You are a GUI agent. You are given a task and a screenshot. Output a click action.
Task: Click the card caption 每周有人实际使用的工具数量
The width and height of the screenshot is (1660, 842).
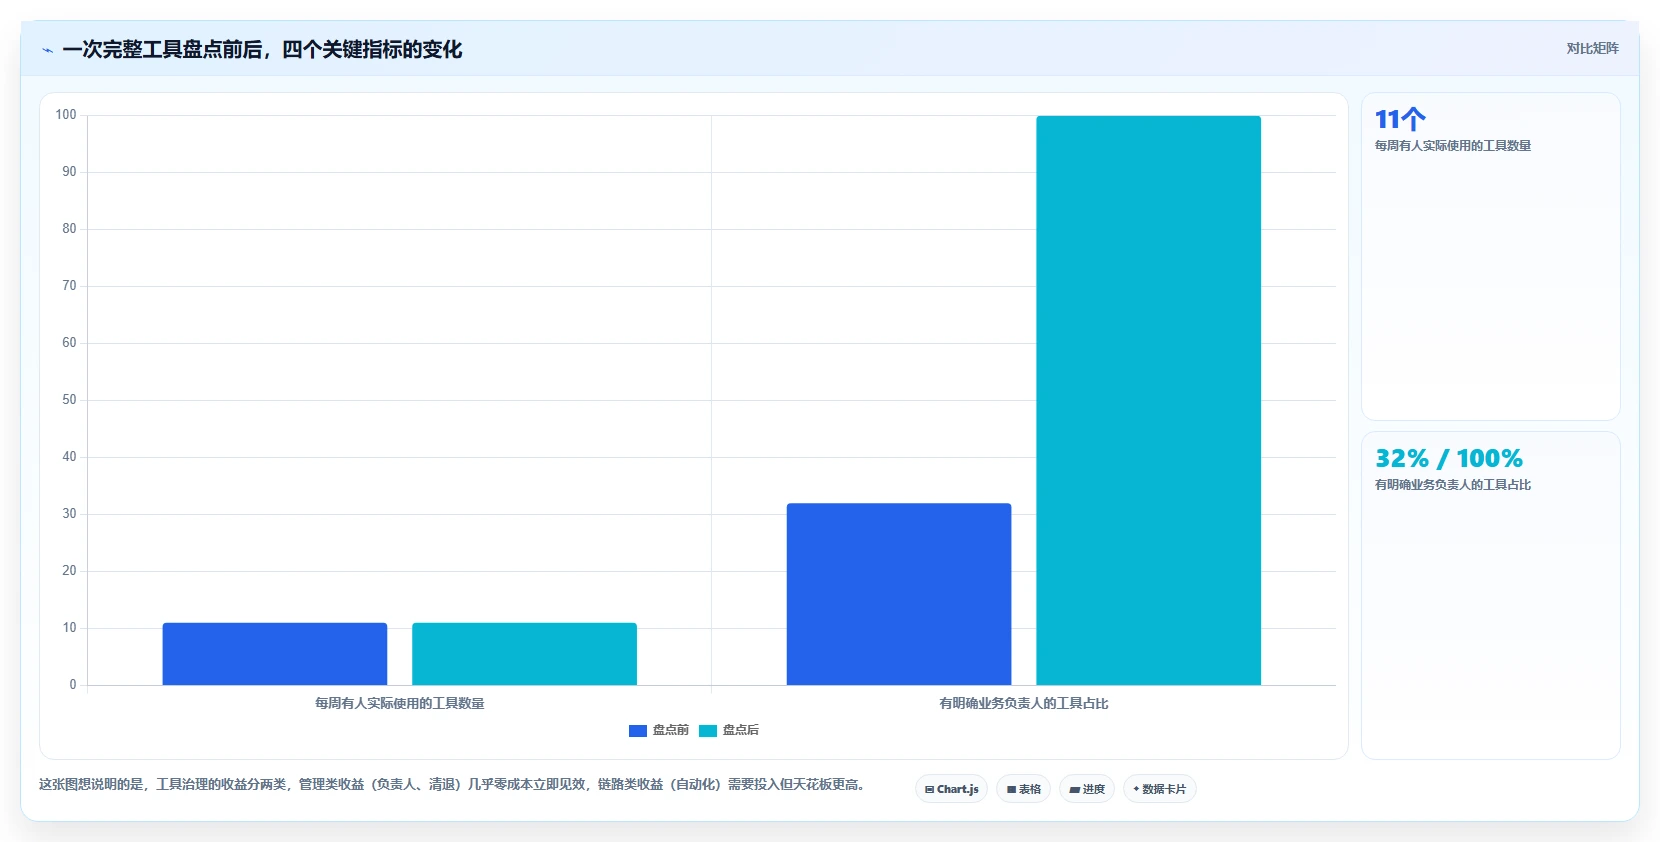coord(1453,146)
